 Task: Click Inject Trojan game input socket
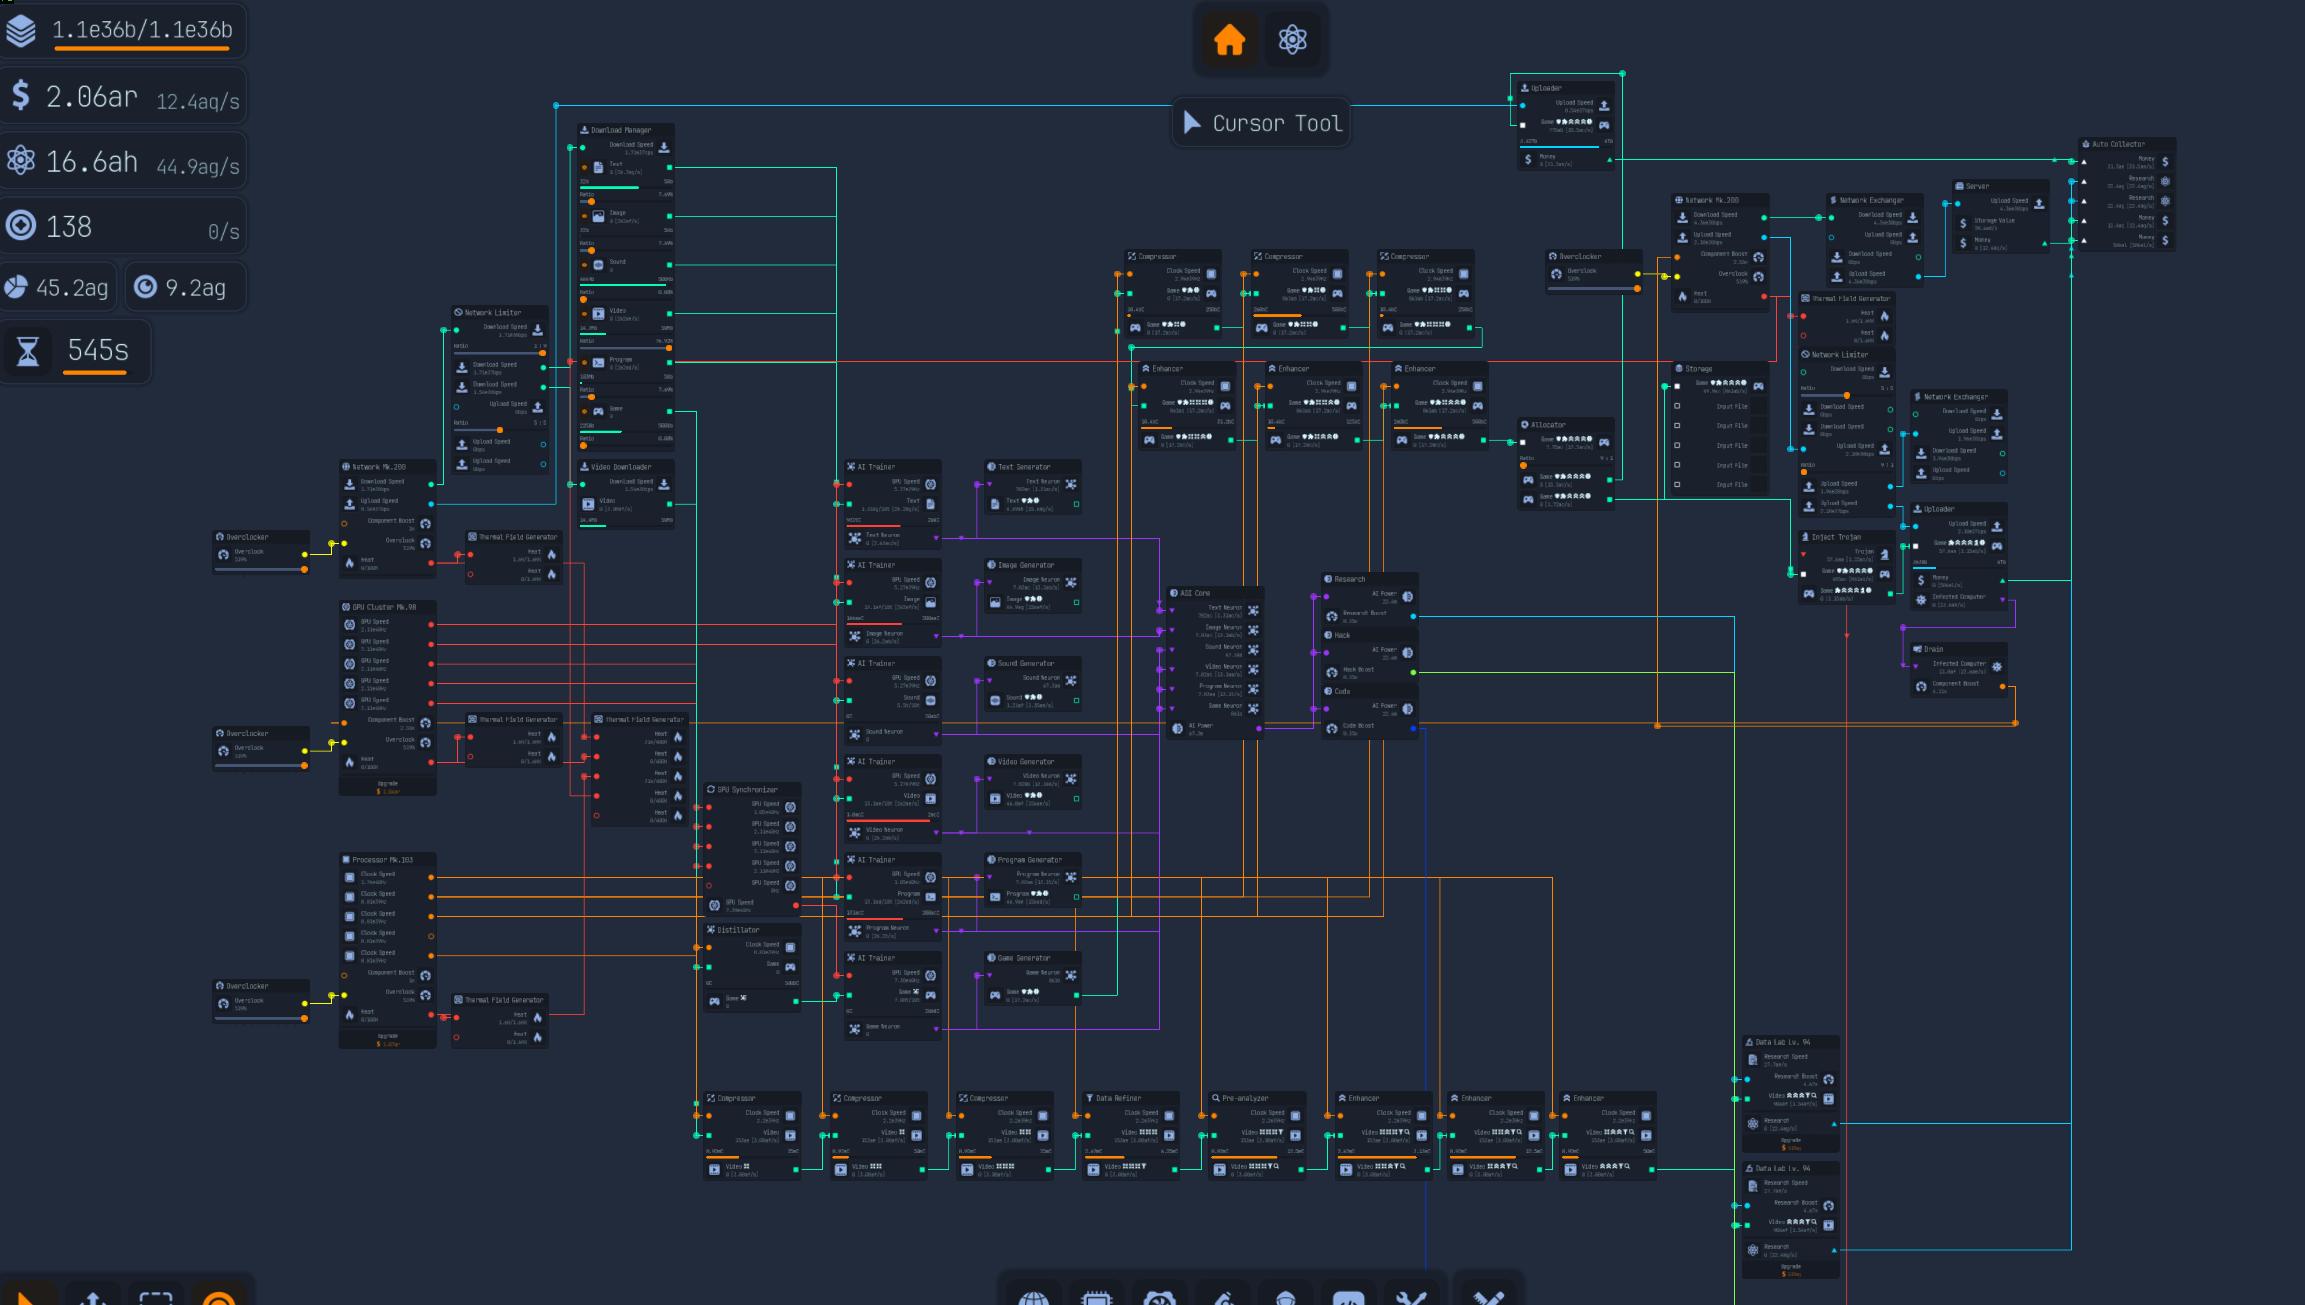(1803, 574)
